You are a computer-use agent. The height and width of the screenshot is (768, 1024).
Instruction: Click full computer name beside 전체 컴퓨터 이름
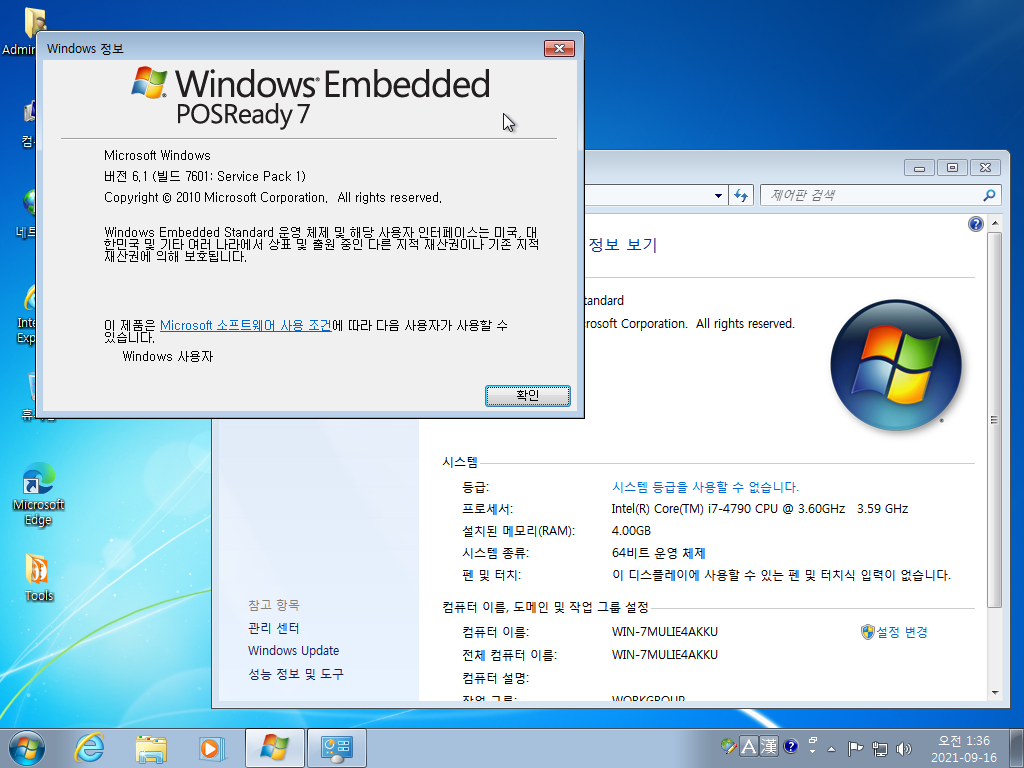(x=665, y=655)
